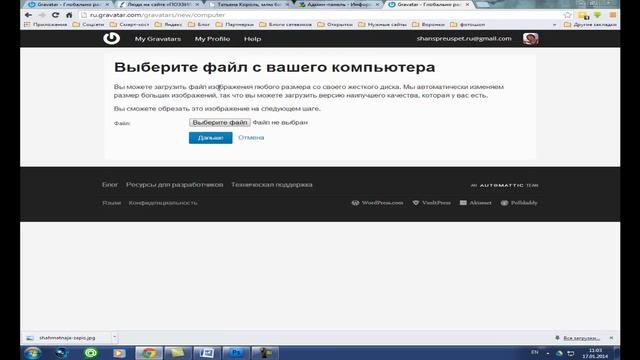Switch to the Люди на сайте tab
Image resolution: width=640 pixels, height=360 pixels.
pyautogui.click(x=160, y=4)
